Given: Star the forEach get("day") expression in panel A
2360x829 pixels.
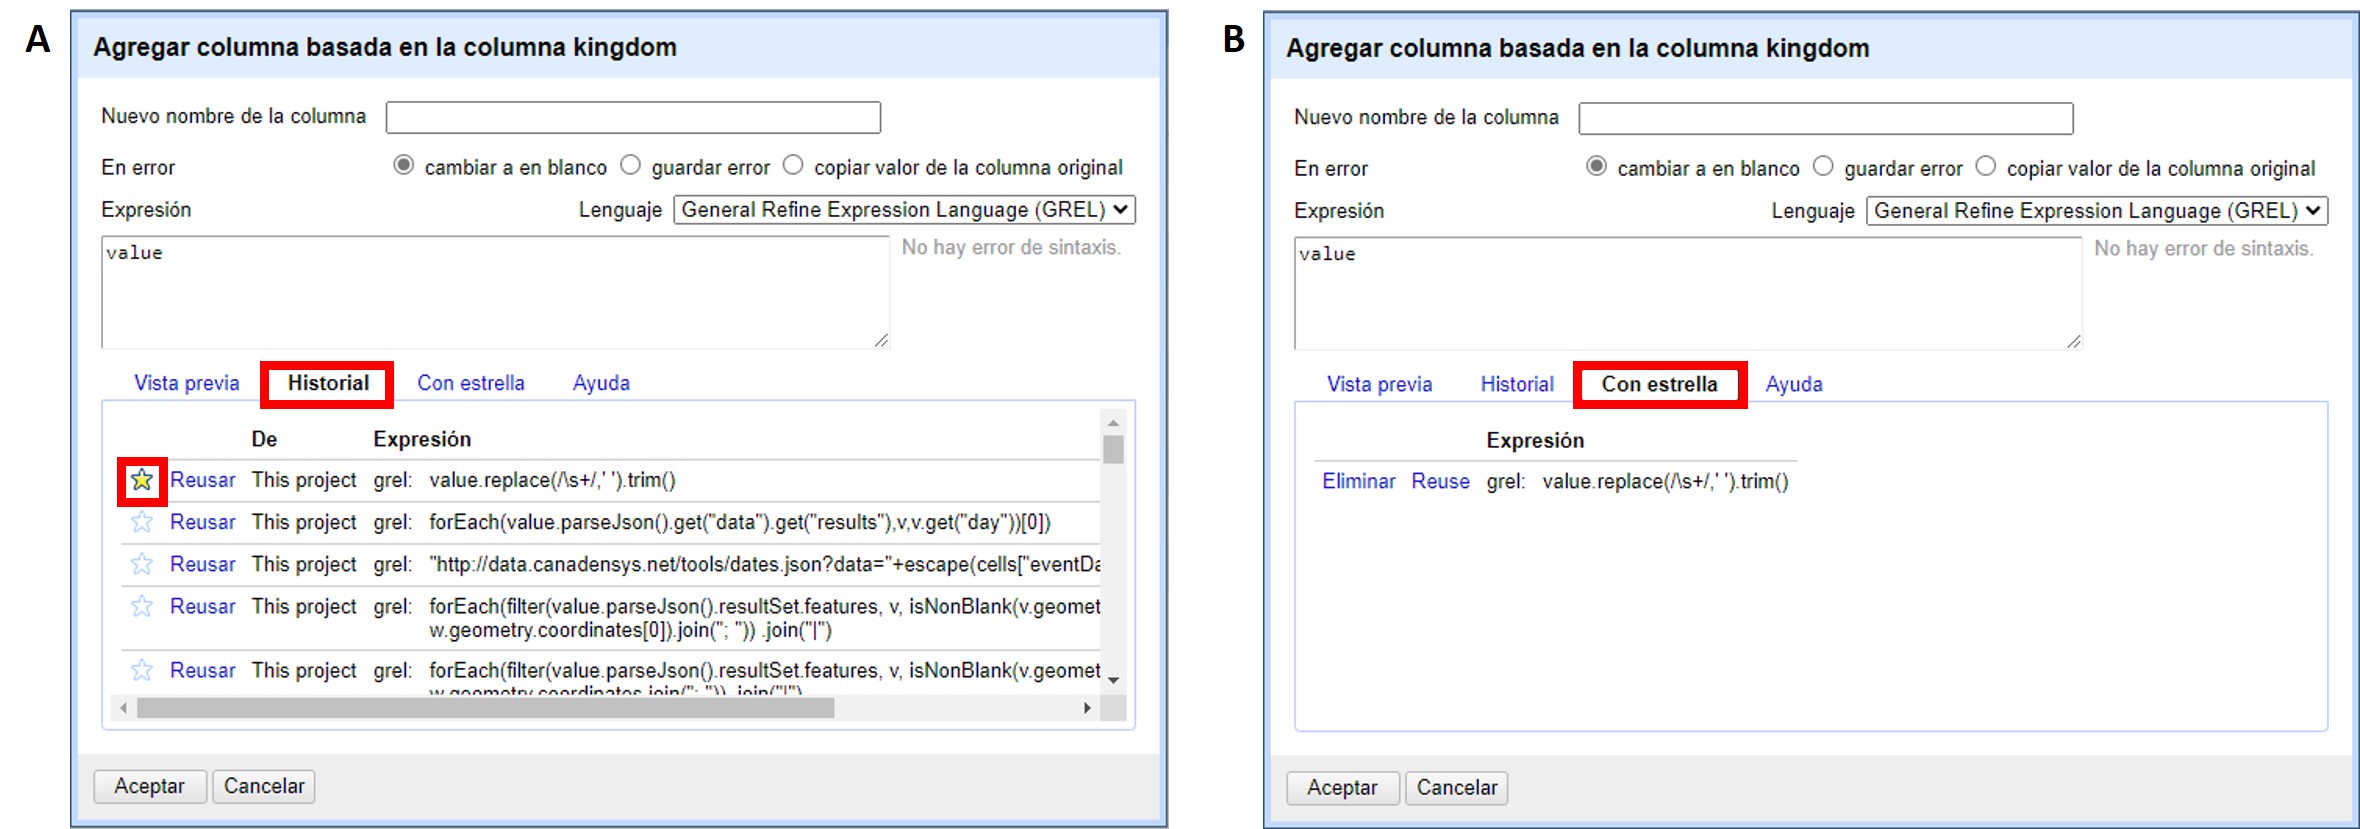Looking at the screenshot, I should (142, 522).
